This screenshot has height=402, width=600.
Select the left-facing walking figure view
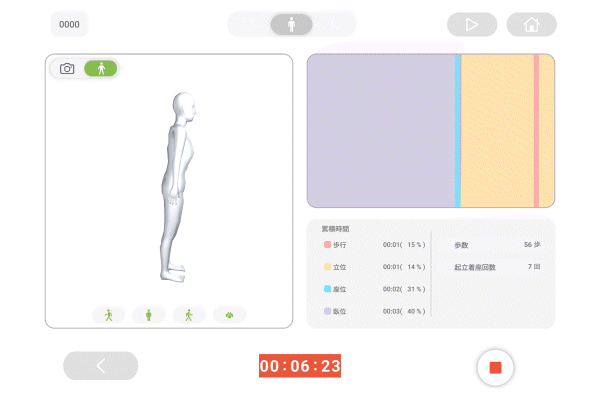(x=109, y=315)
